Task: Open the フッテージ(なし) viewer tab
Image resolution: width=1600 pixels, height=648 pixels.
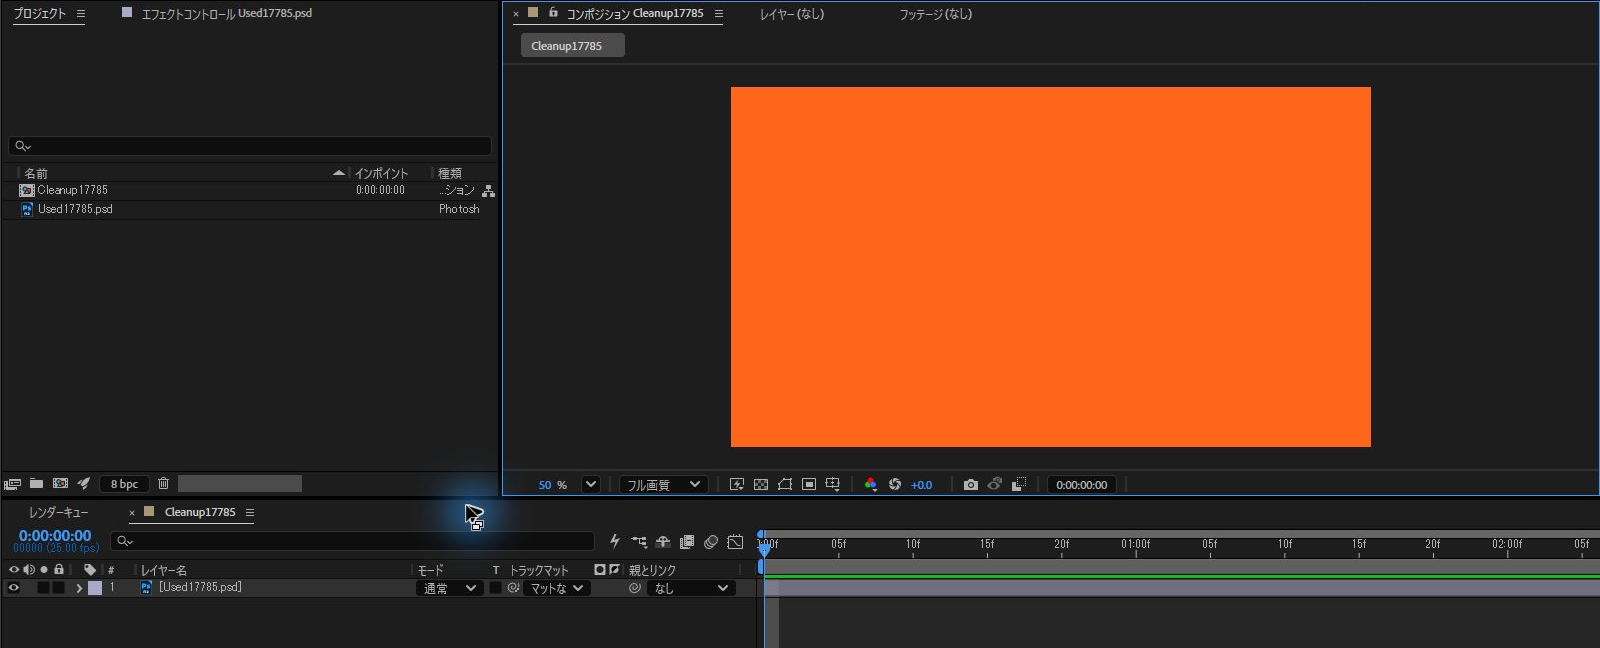Action: click(935, 14)
